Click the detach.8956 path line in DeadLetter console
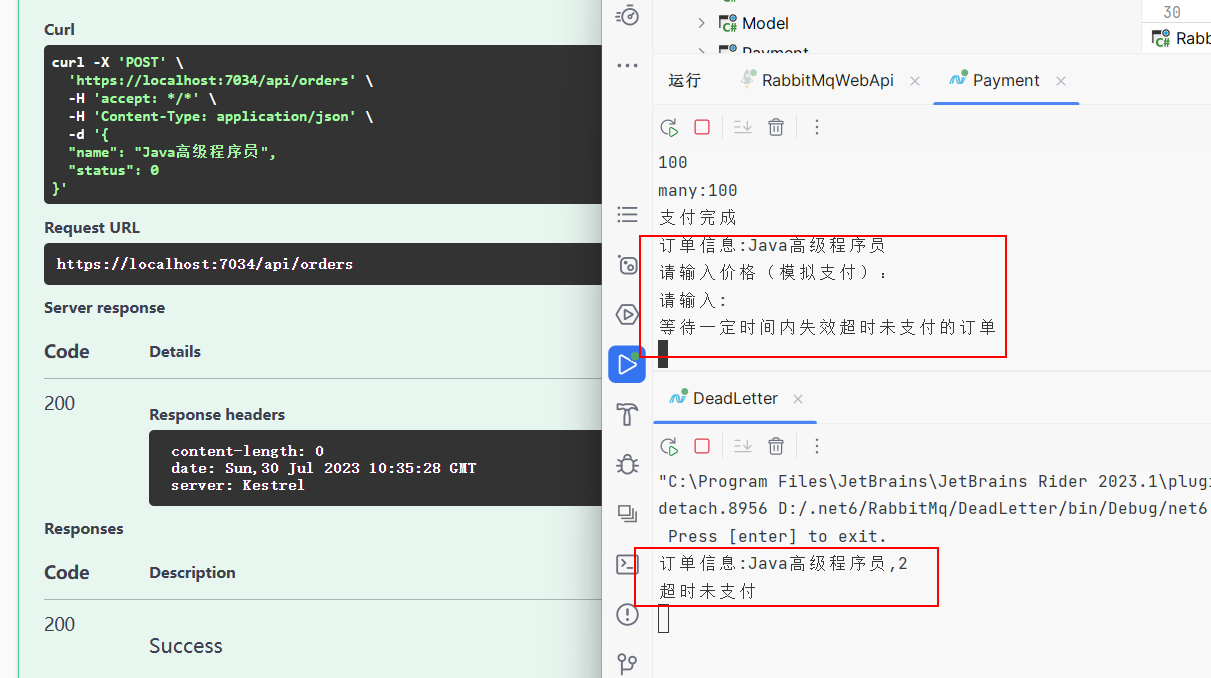 coord(933,508)
